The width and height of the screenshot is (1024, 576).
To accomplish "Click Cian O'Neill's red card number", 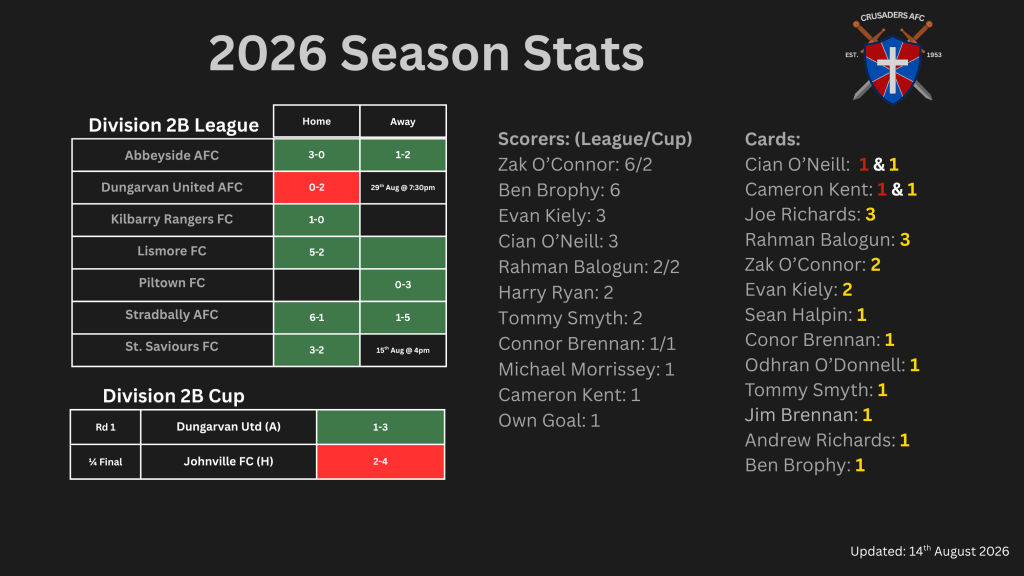I will click(x=863, y=165).
